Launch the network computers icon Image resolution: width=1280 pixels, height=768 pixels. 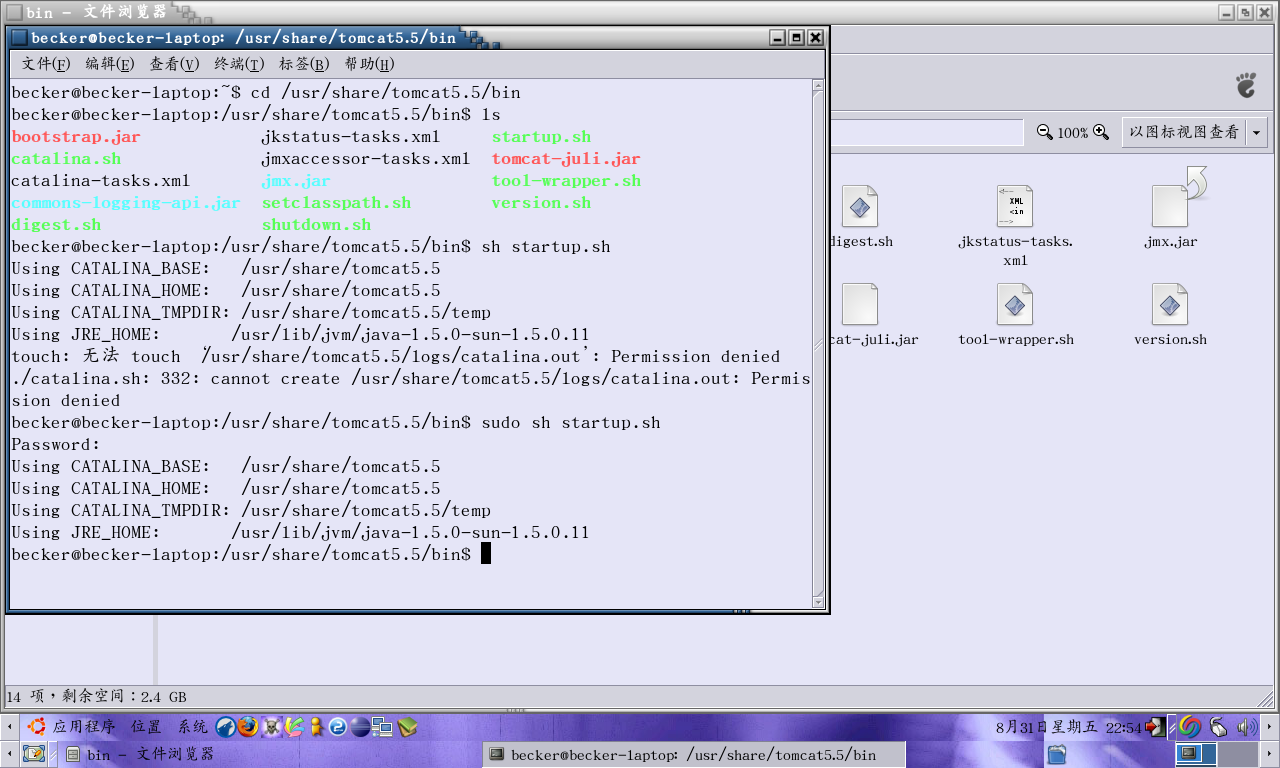384,727
